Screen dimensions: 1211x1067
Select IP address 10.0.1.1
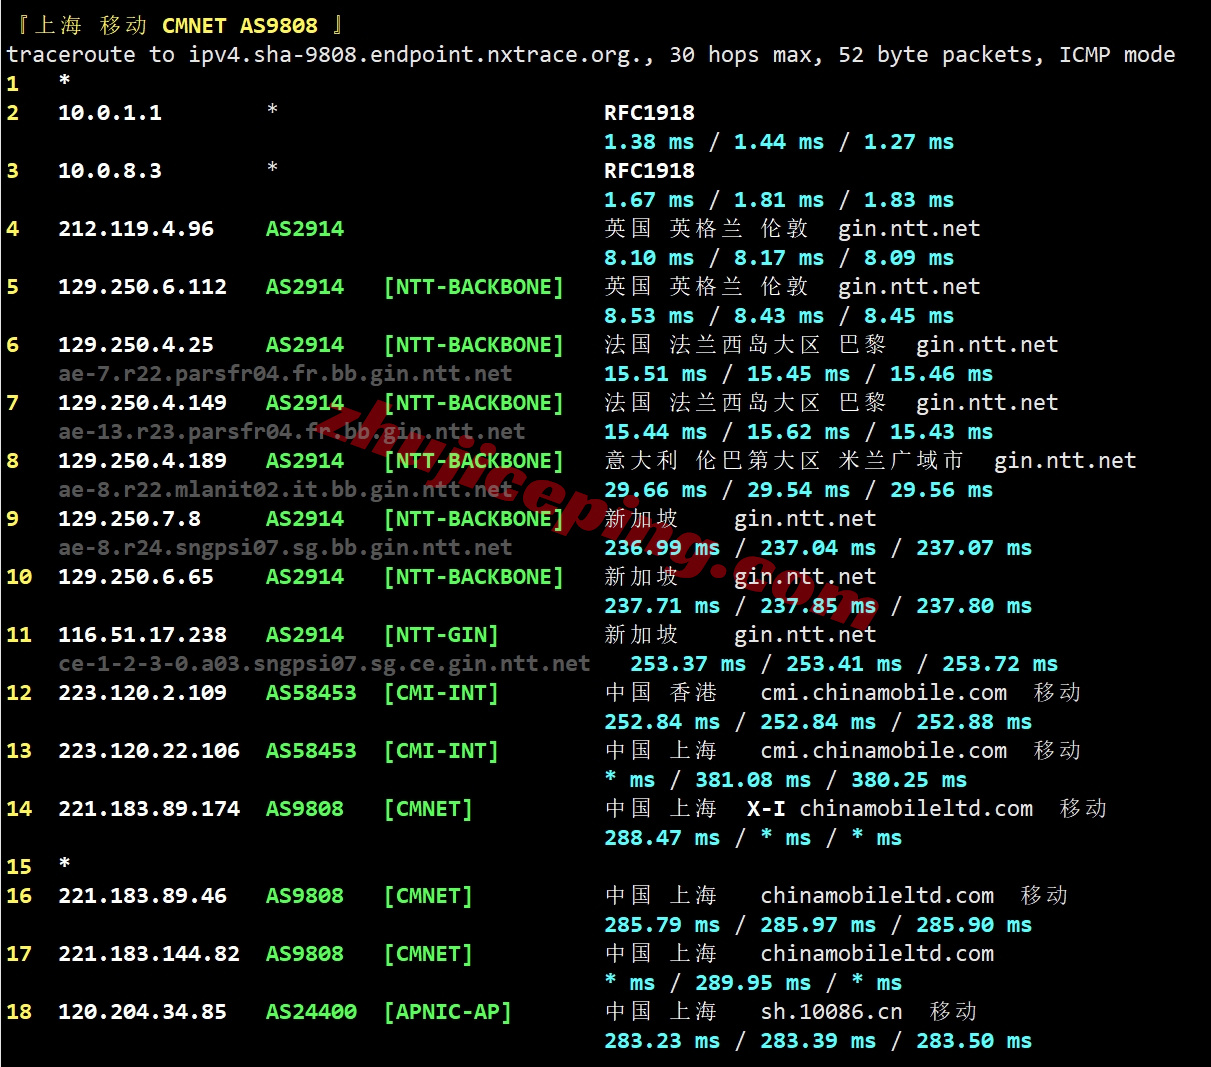(x=110, y=113)
